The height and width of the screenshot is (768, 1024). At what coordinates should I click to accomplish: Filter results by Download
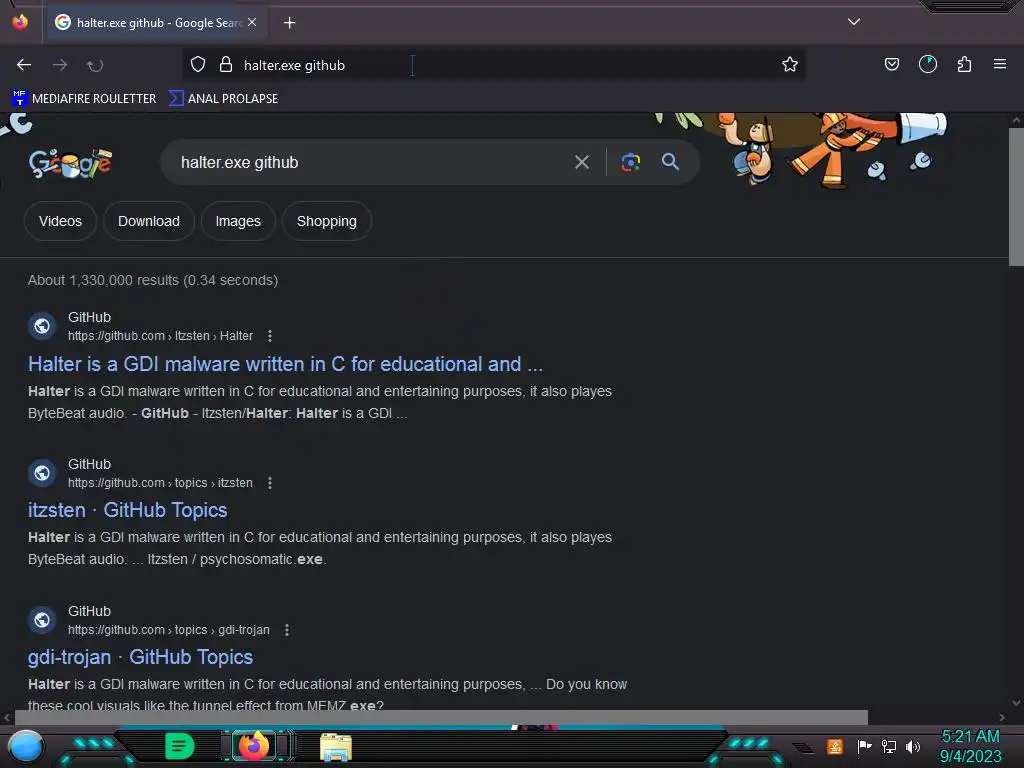click(149, 221)
